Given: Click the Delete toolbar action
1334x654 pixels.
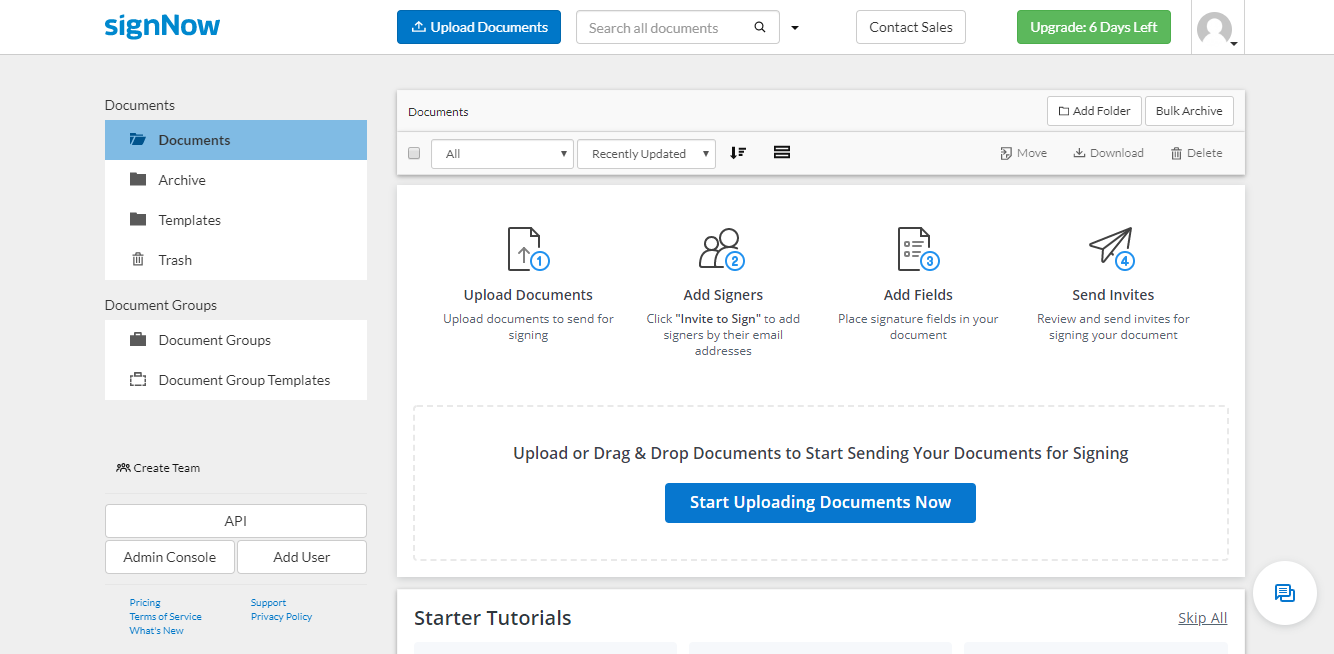Looking at the screenshot, I should [x=1196, y=153].
